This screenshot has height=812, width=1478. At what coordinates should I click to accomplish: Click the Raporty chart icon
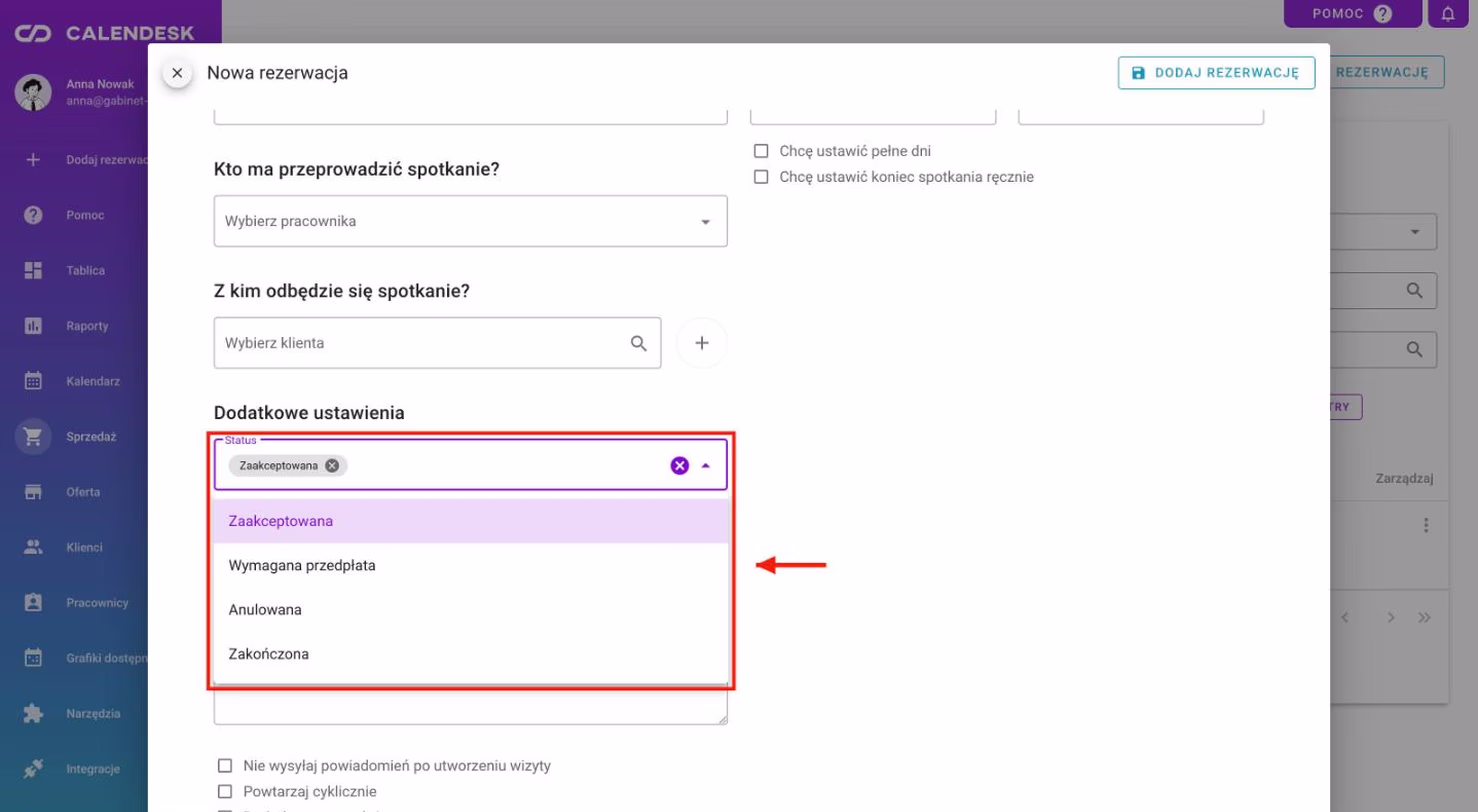coord(33,326)
